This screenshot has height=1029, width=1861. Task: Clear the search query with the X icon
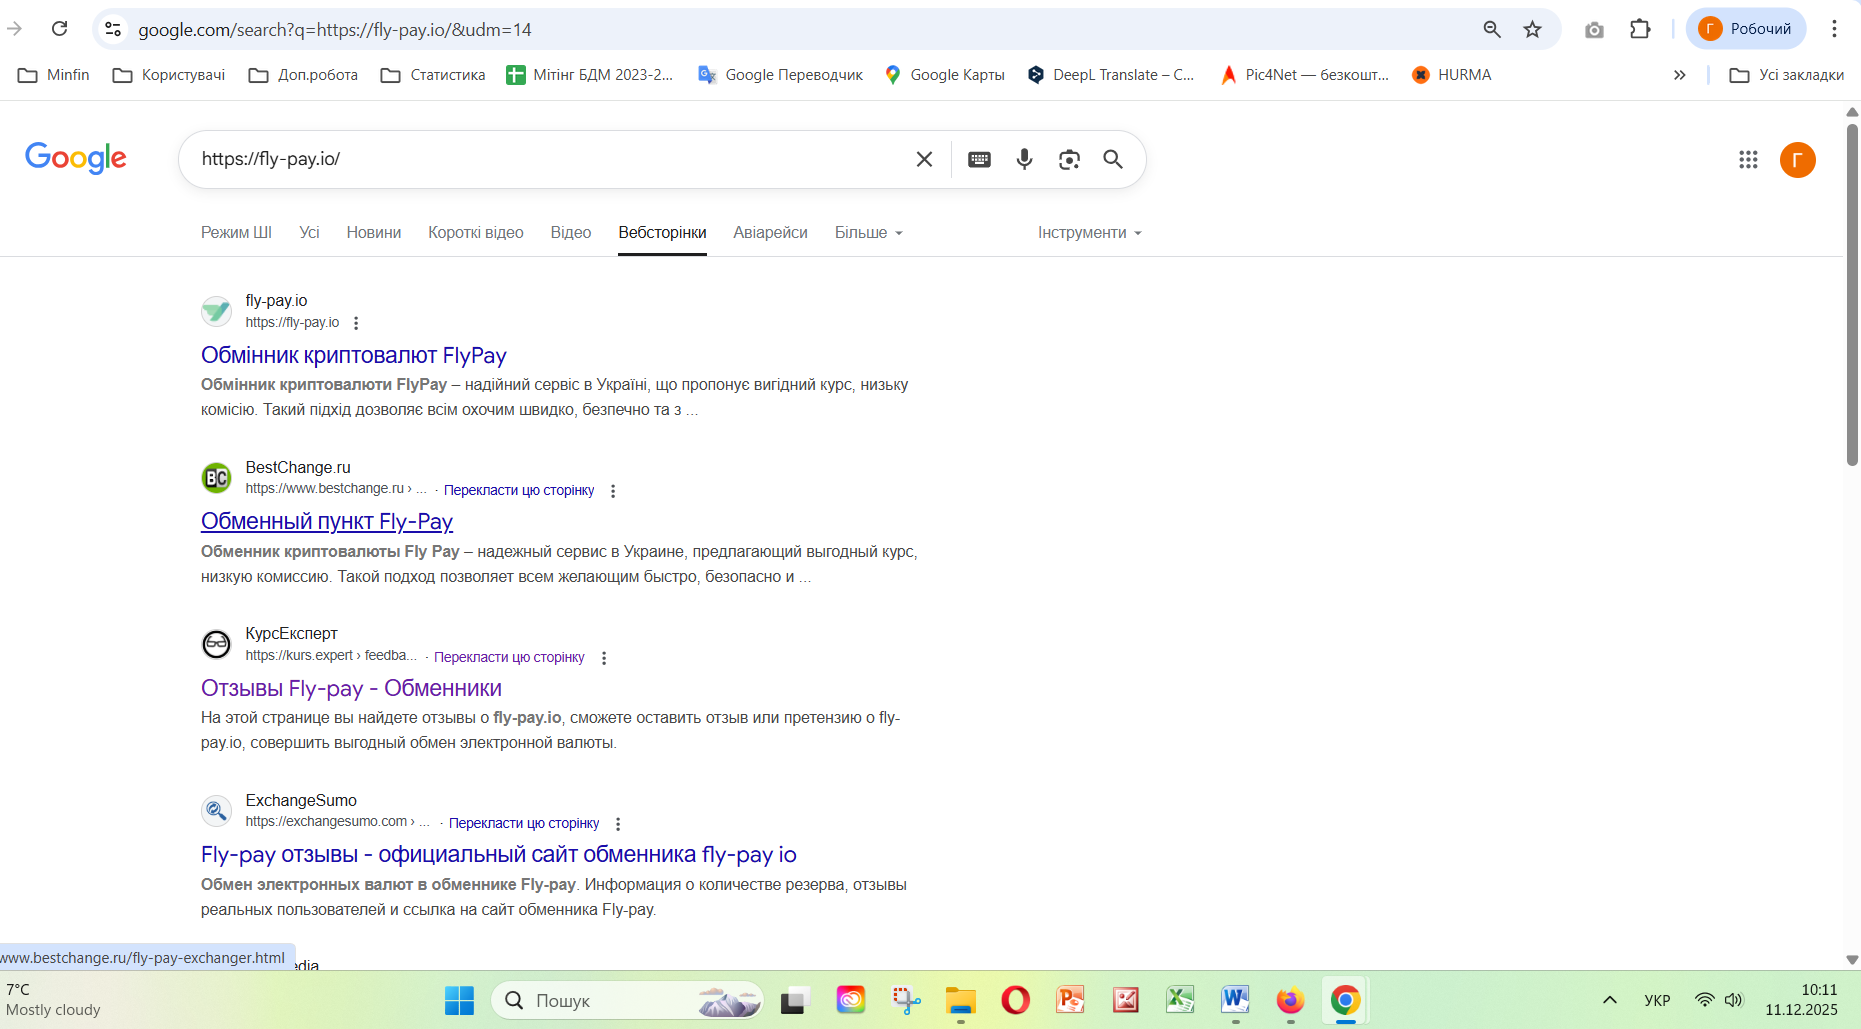point(924,159)
